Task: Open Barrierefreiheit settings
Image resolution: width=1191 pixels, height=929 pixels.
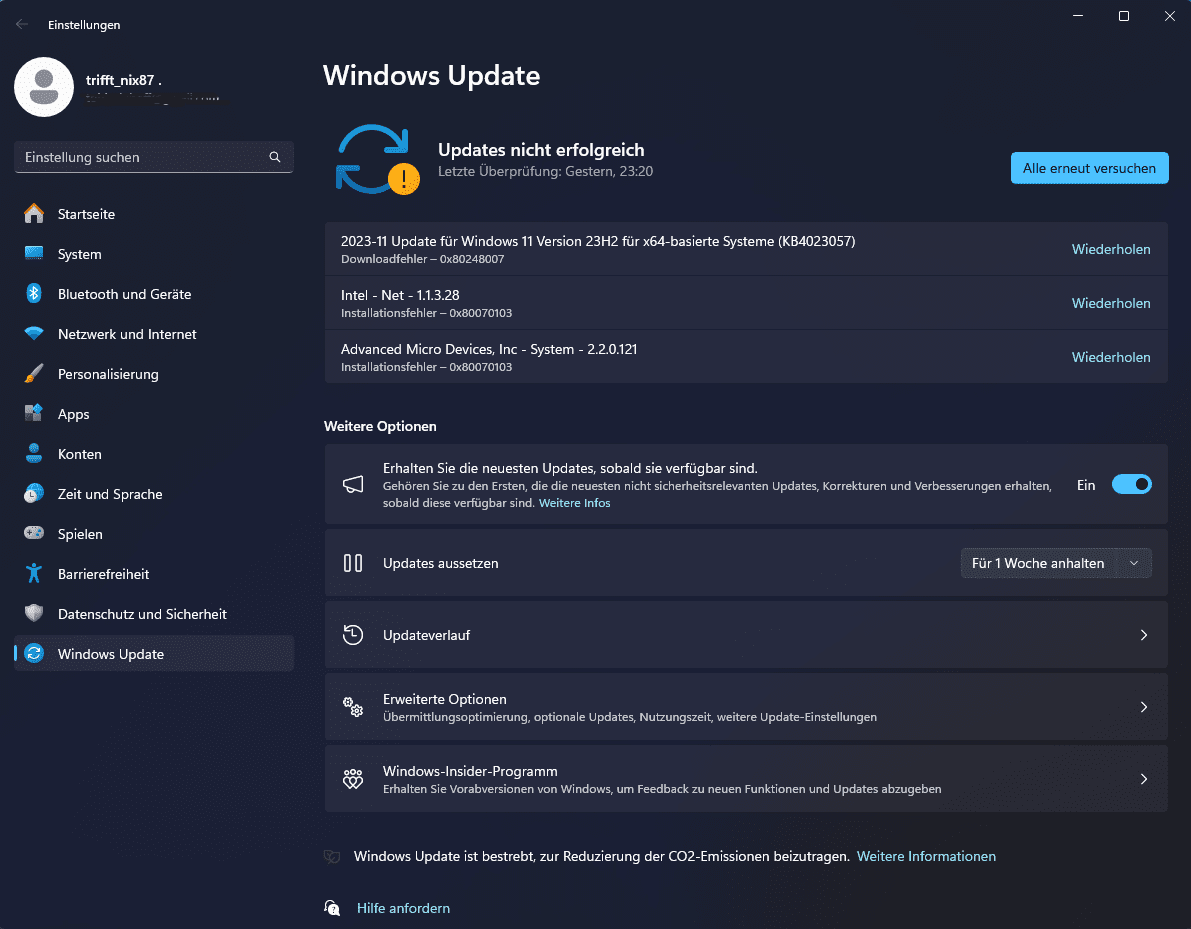Action: point(154,574)
